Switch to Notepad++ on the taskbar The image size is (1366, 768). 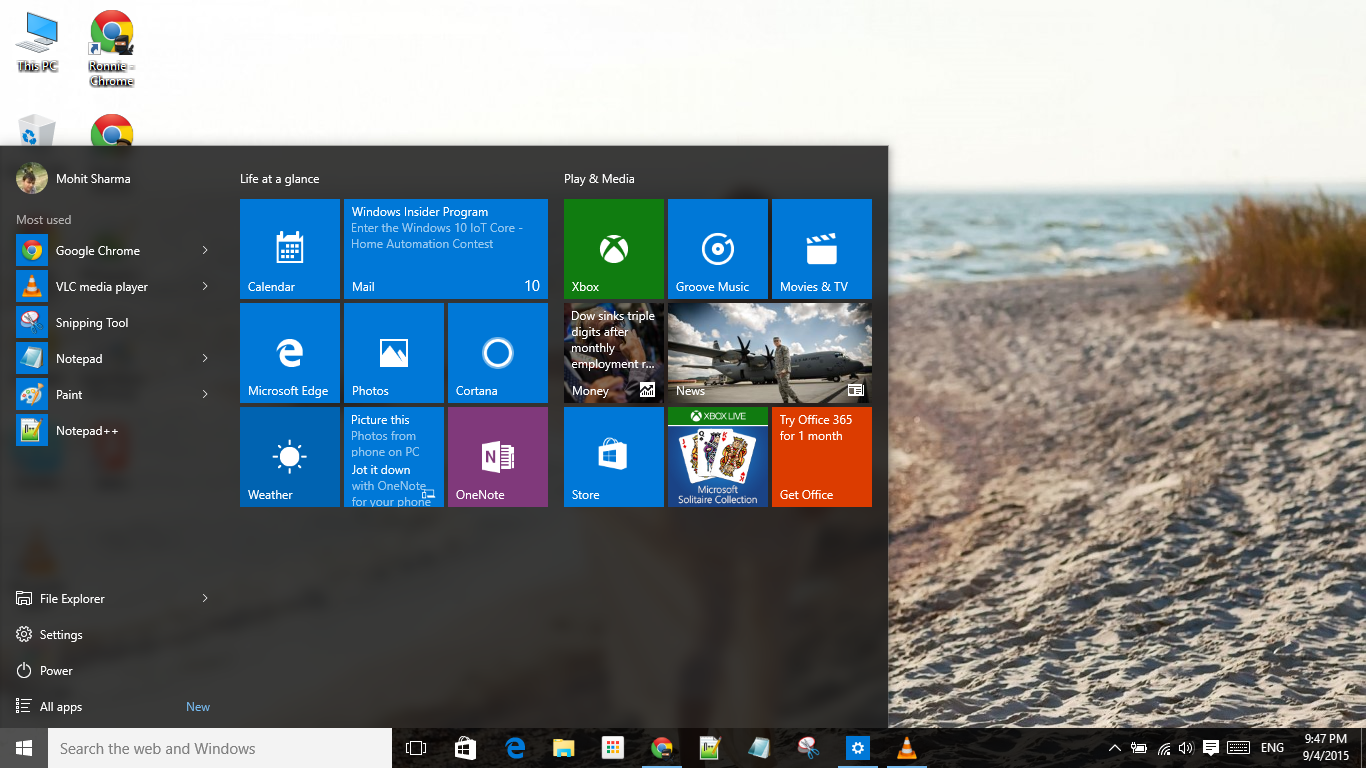tap(710, 748)
